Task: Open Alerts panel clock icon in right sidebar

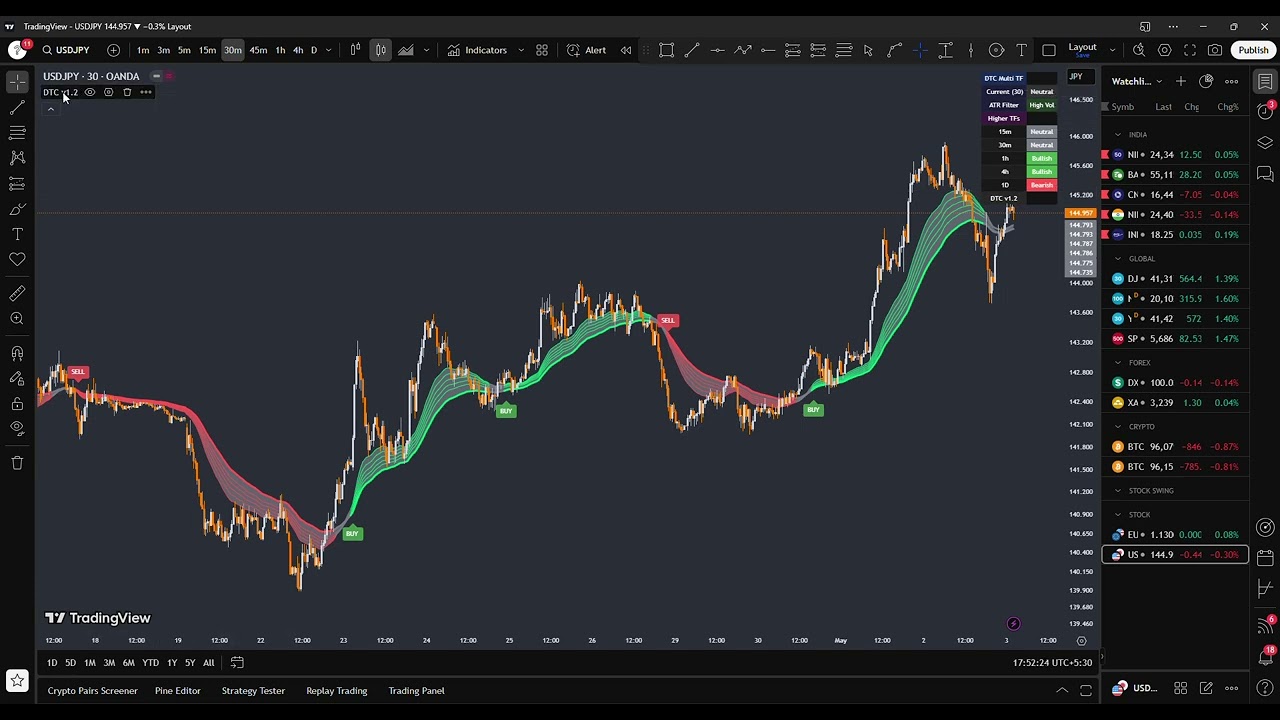Action: (x=1265, y=112)
